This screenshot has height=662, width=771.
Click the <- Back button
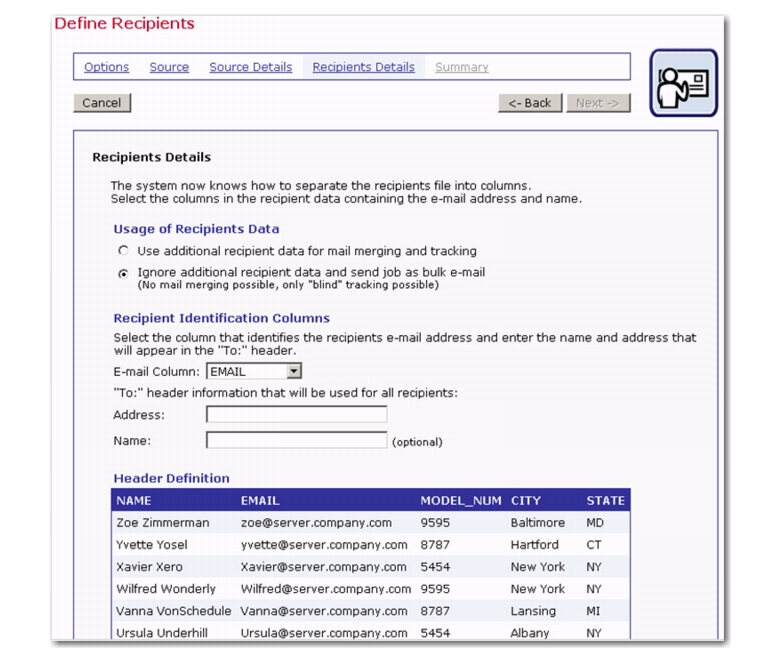pyautogui.click(x=530, y=103)
